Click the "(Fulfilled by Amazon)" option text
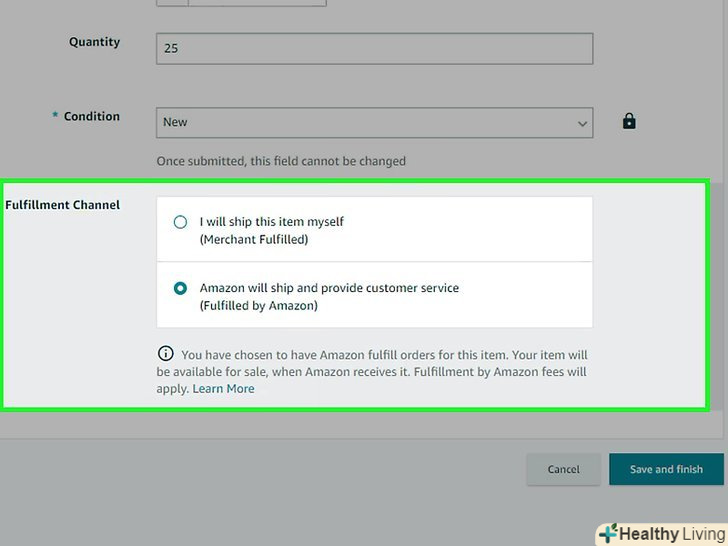 coord(258,306)
